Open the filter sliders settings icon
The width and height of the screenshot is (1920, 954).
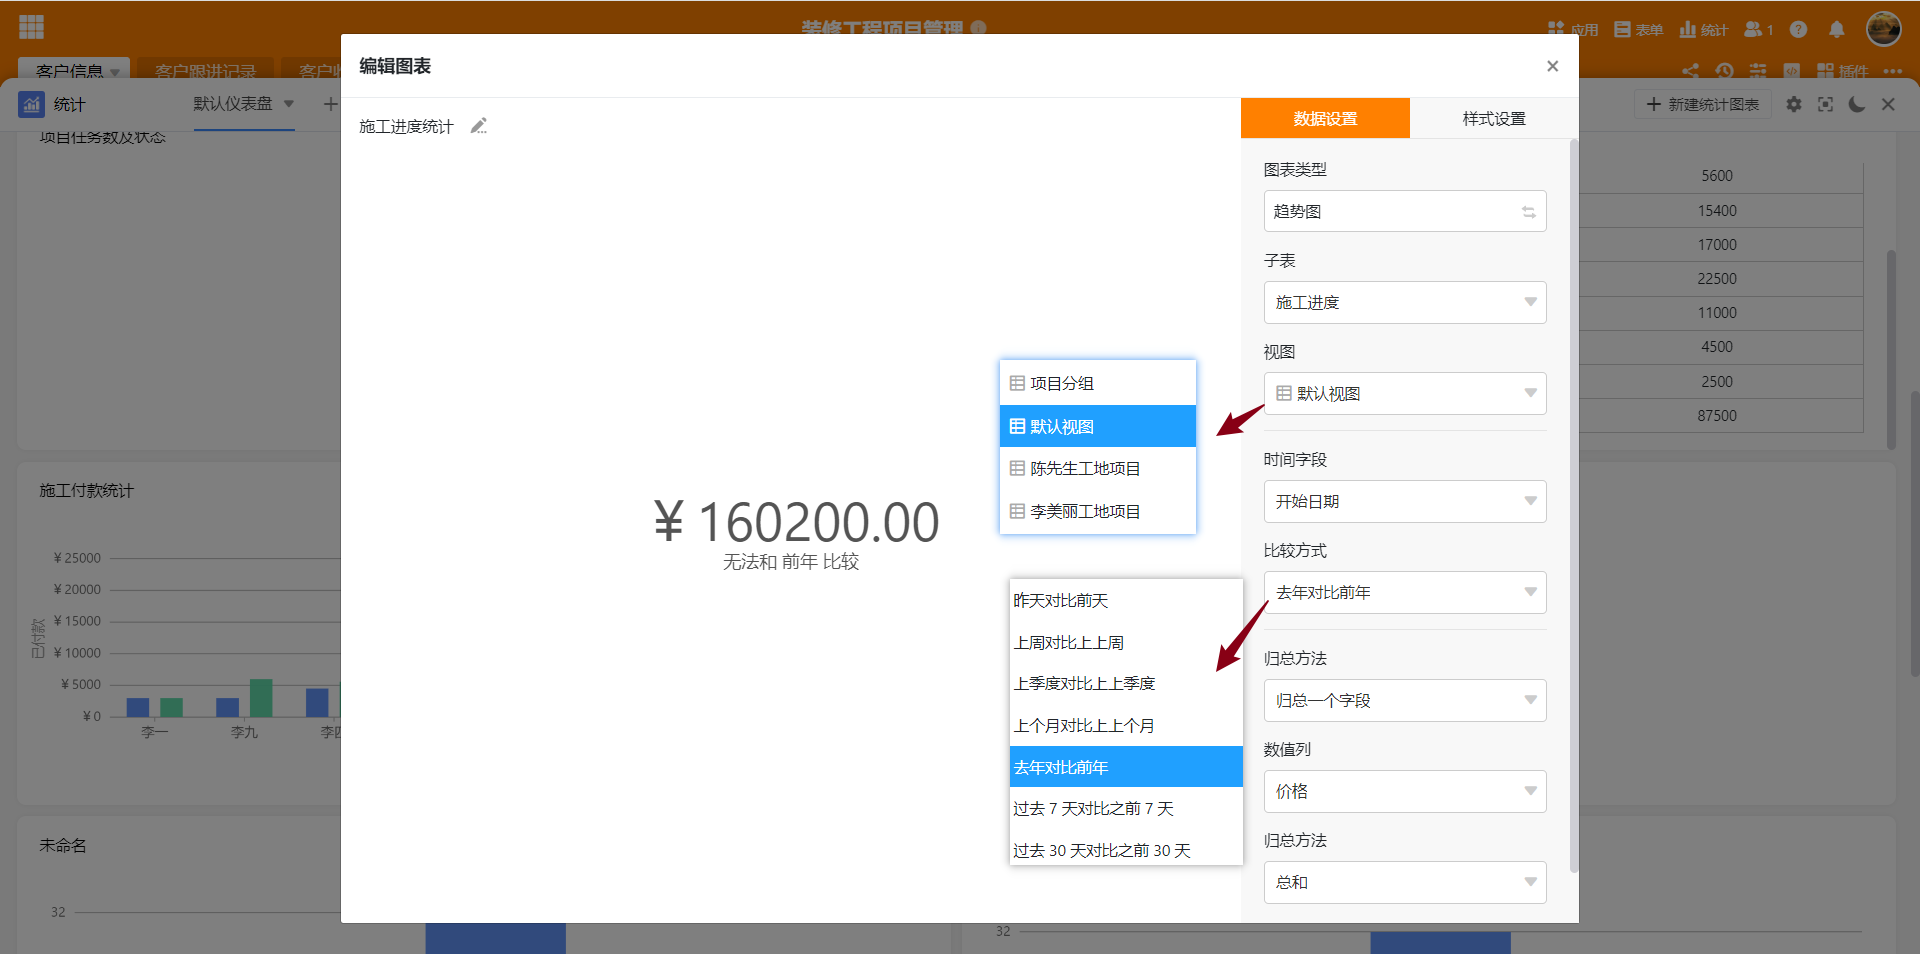(1758, 71)
